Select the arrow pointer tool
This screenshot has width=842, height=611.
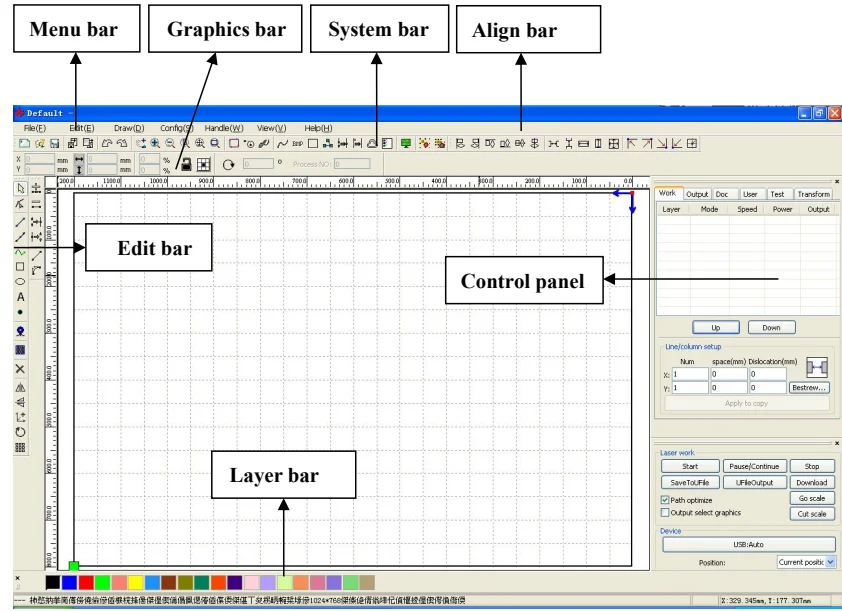pyautogui.click(x=20, y=188)
